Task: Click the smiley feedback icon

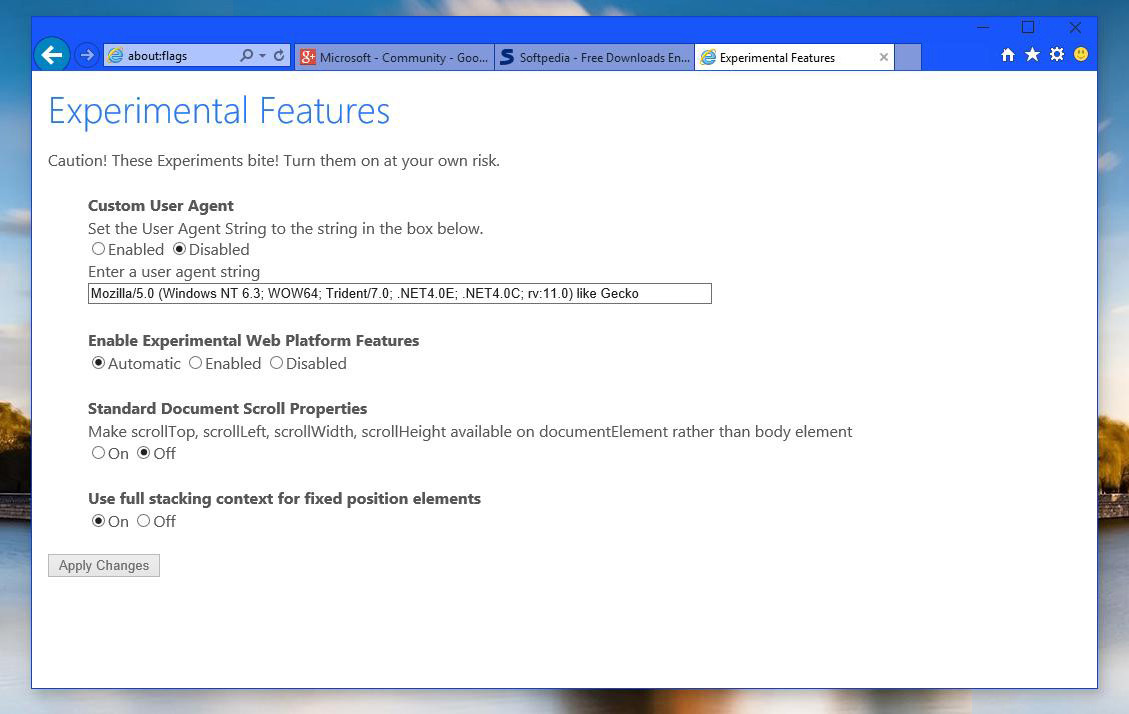Action: [1081, 55]
